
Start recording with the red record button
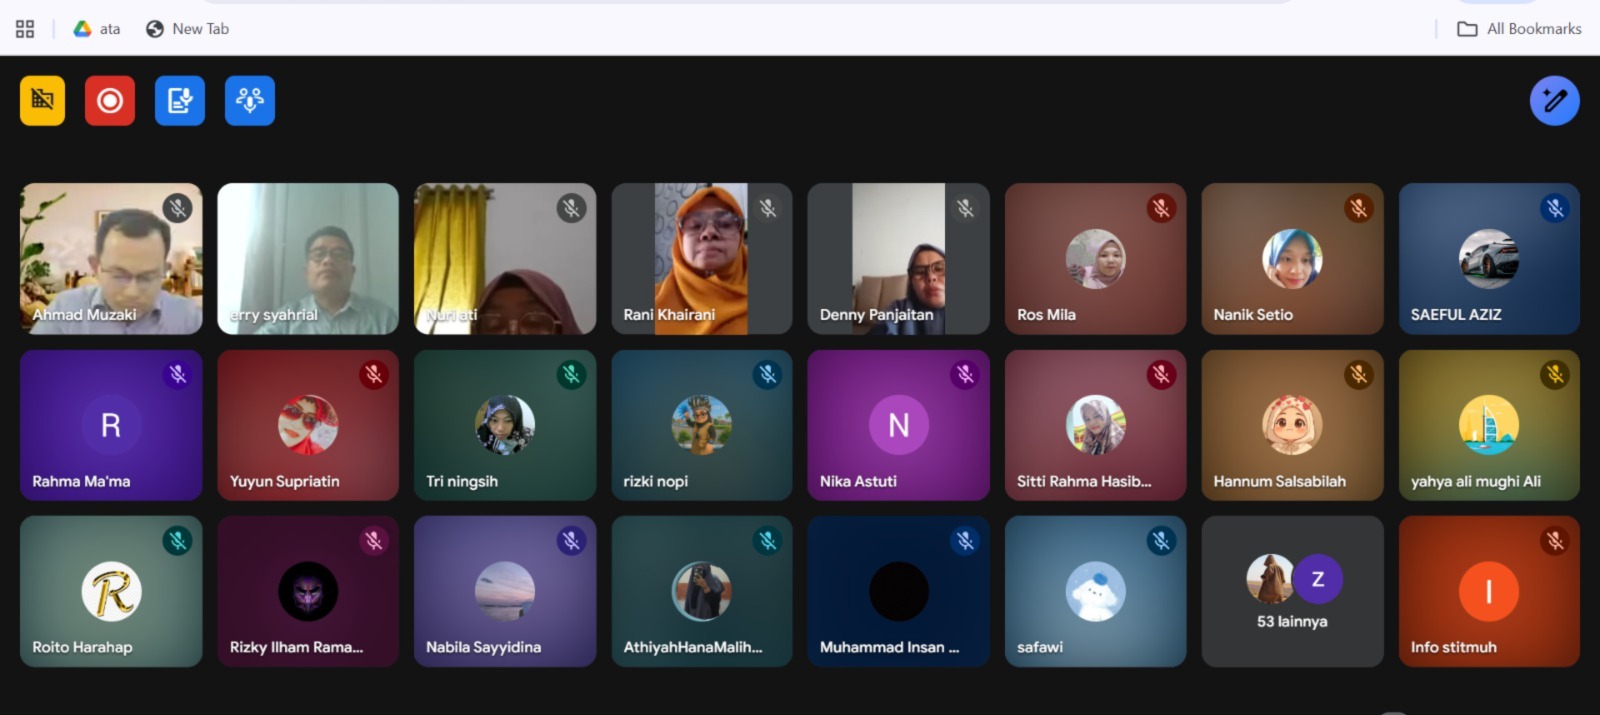tap(110, 100)
